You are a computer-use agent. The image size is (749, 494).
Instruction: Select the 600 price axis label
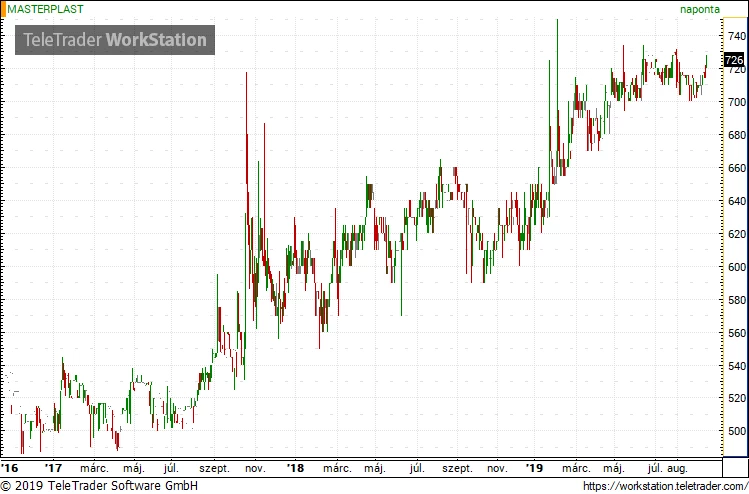[x=736, y=267]
